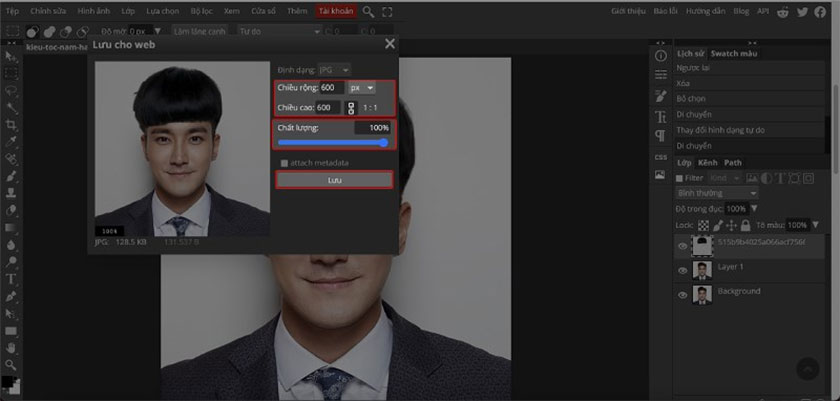Select the Eraser tool
The image size is (840, 401).
(x=11, y=210)
